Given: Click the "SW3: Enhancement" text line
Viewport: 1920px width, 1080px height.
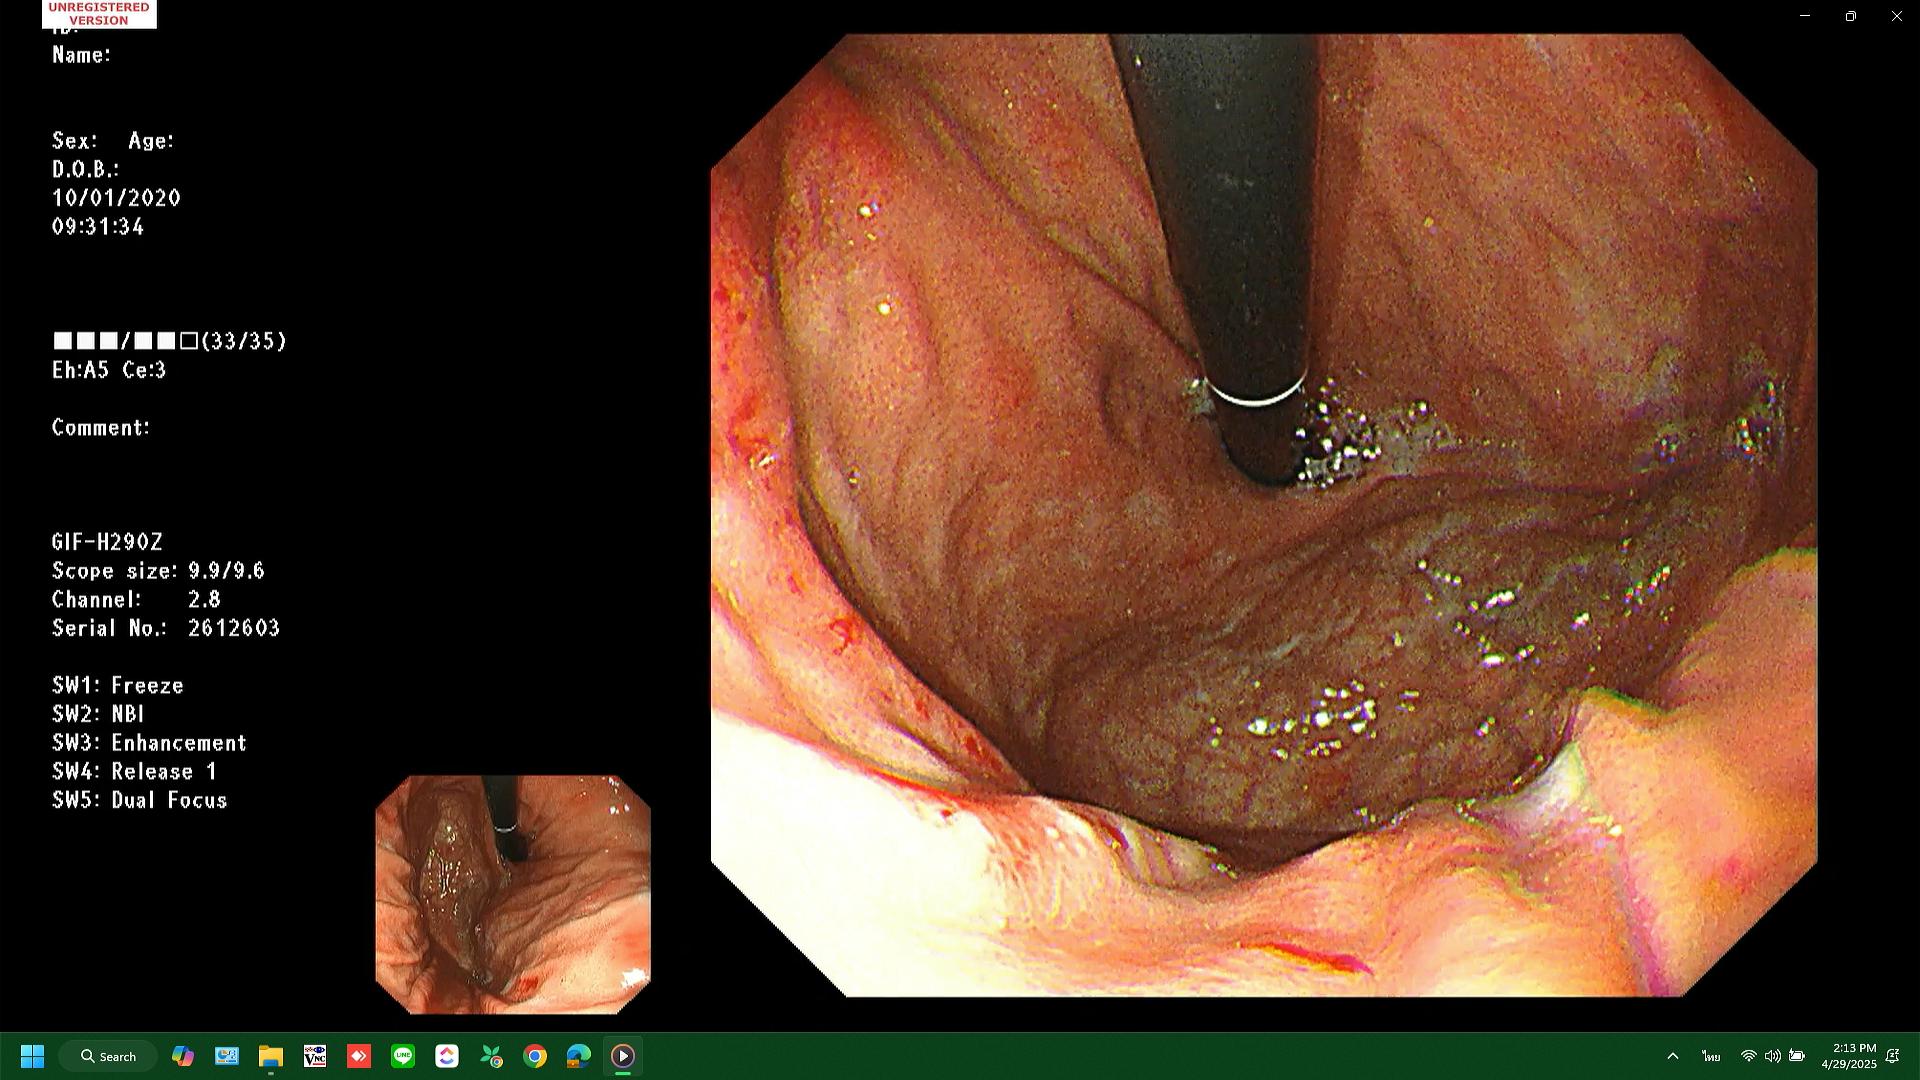Looking at the screenshot, I should [149, 743].
